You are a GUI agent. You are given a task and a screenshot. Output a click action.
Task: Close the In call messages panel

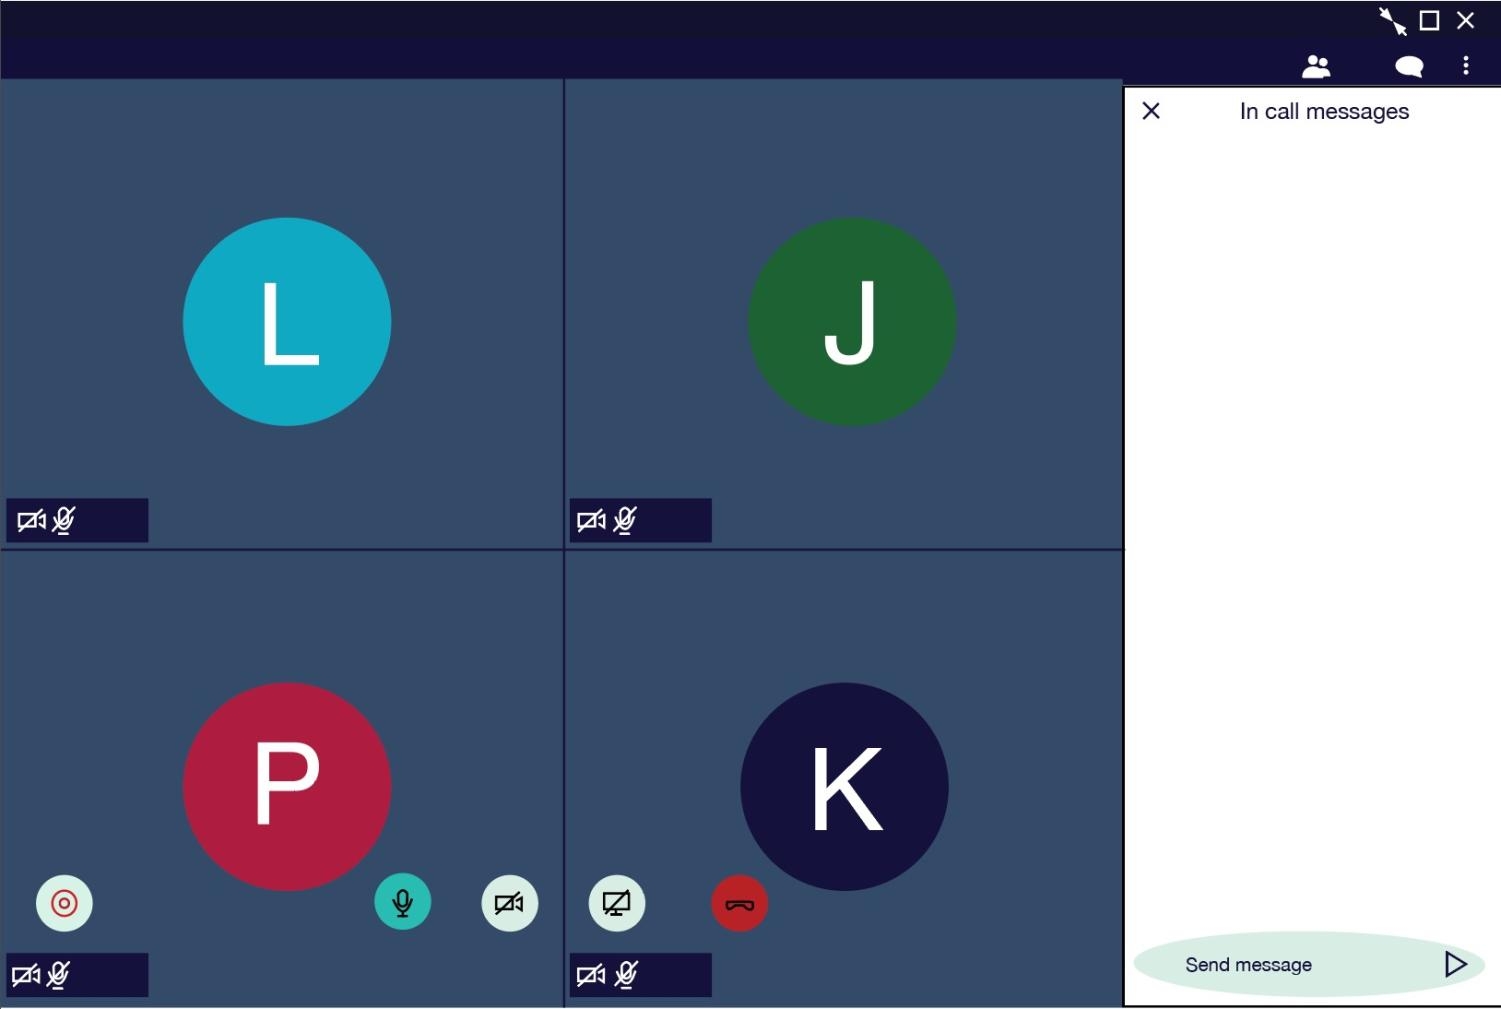pyautogui.click(x=1151, y=111)
